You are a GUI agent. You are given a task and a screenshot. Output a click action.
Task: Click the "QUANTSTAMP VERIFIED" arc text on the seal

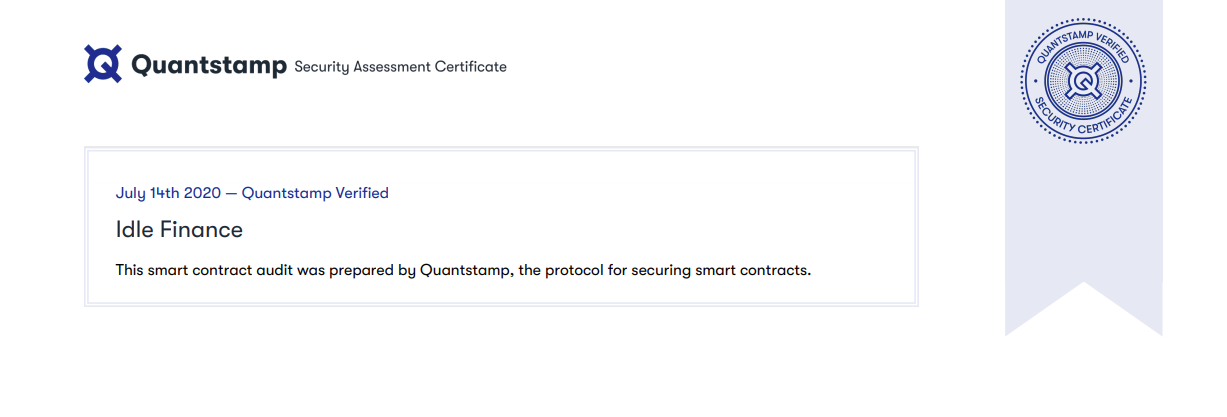1083,42
